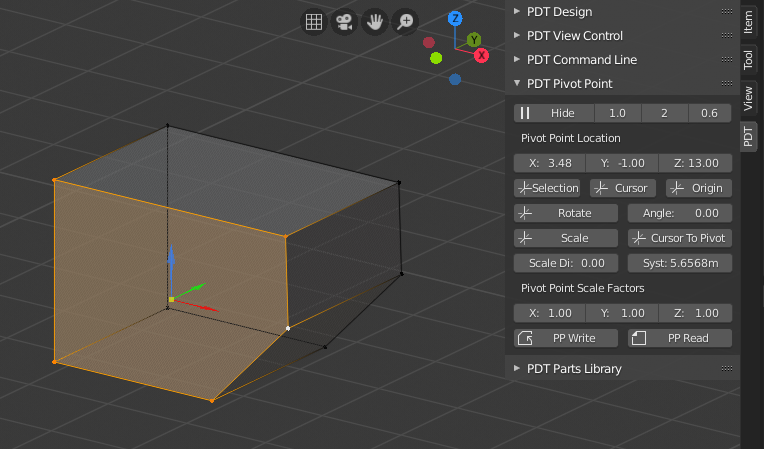Click the magnifier zoom view icon

click(x=405, y=22)
